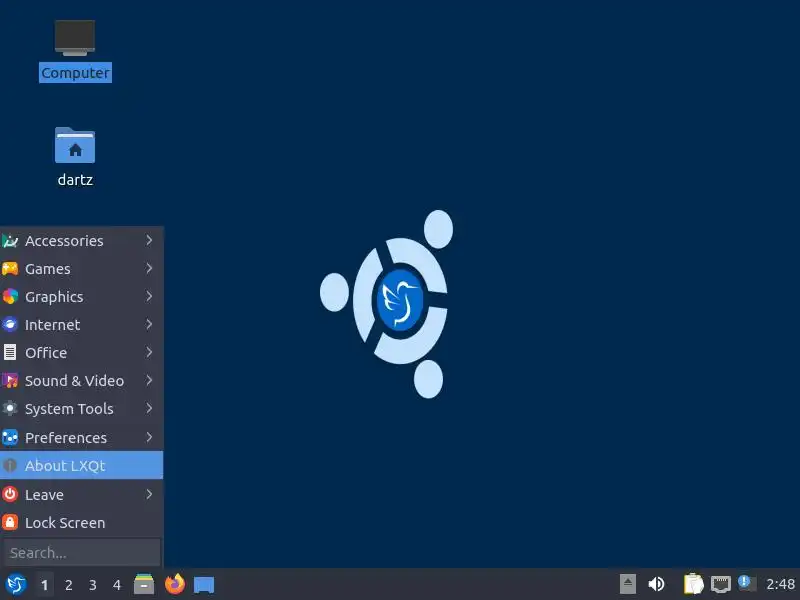Click the About LXQt info icon
The width and height of the screenshot is (800, 600).
[x=10, y=465]
